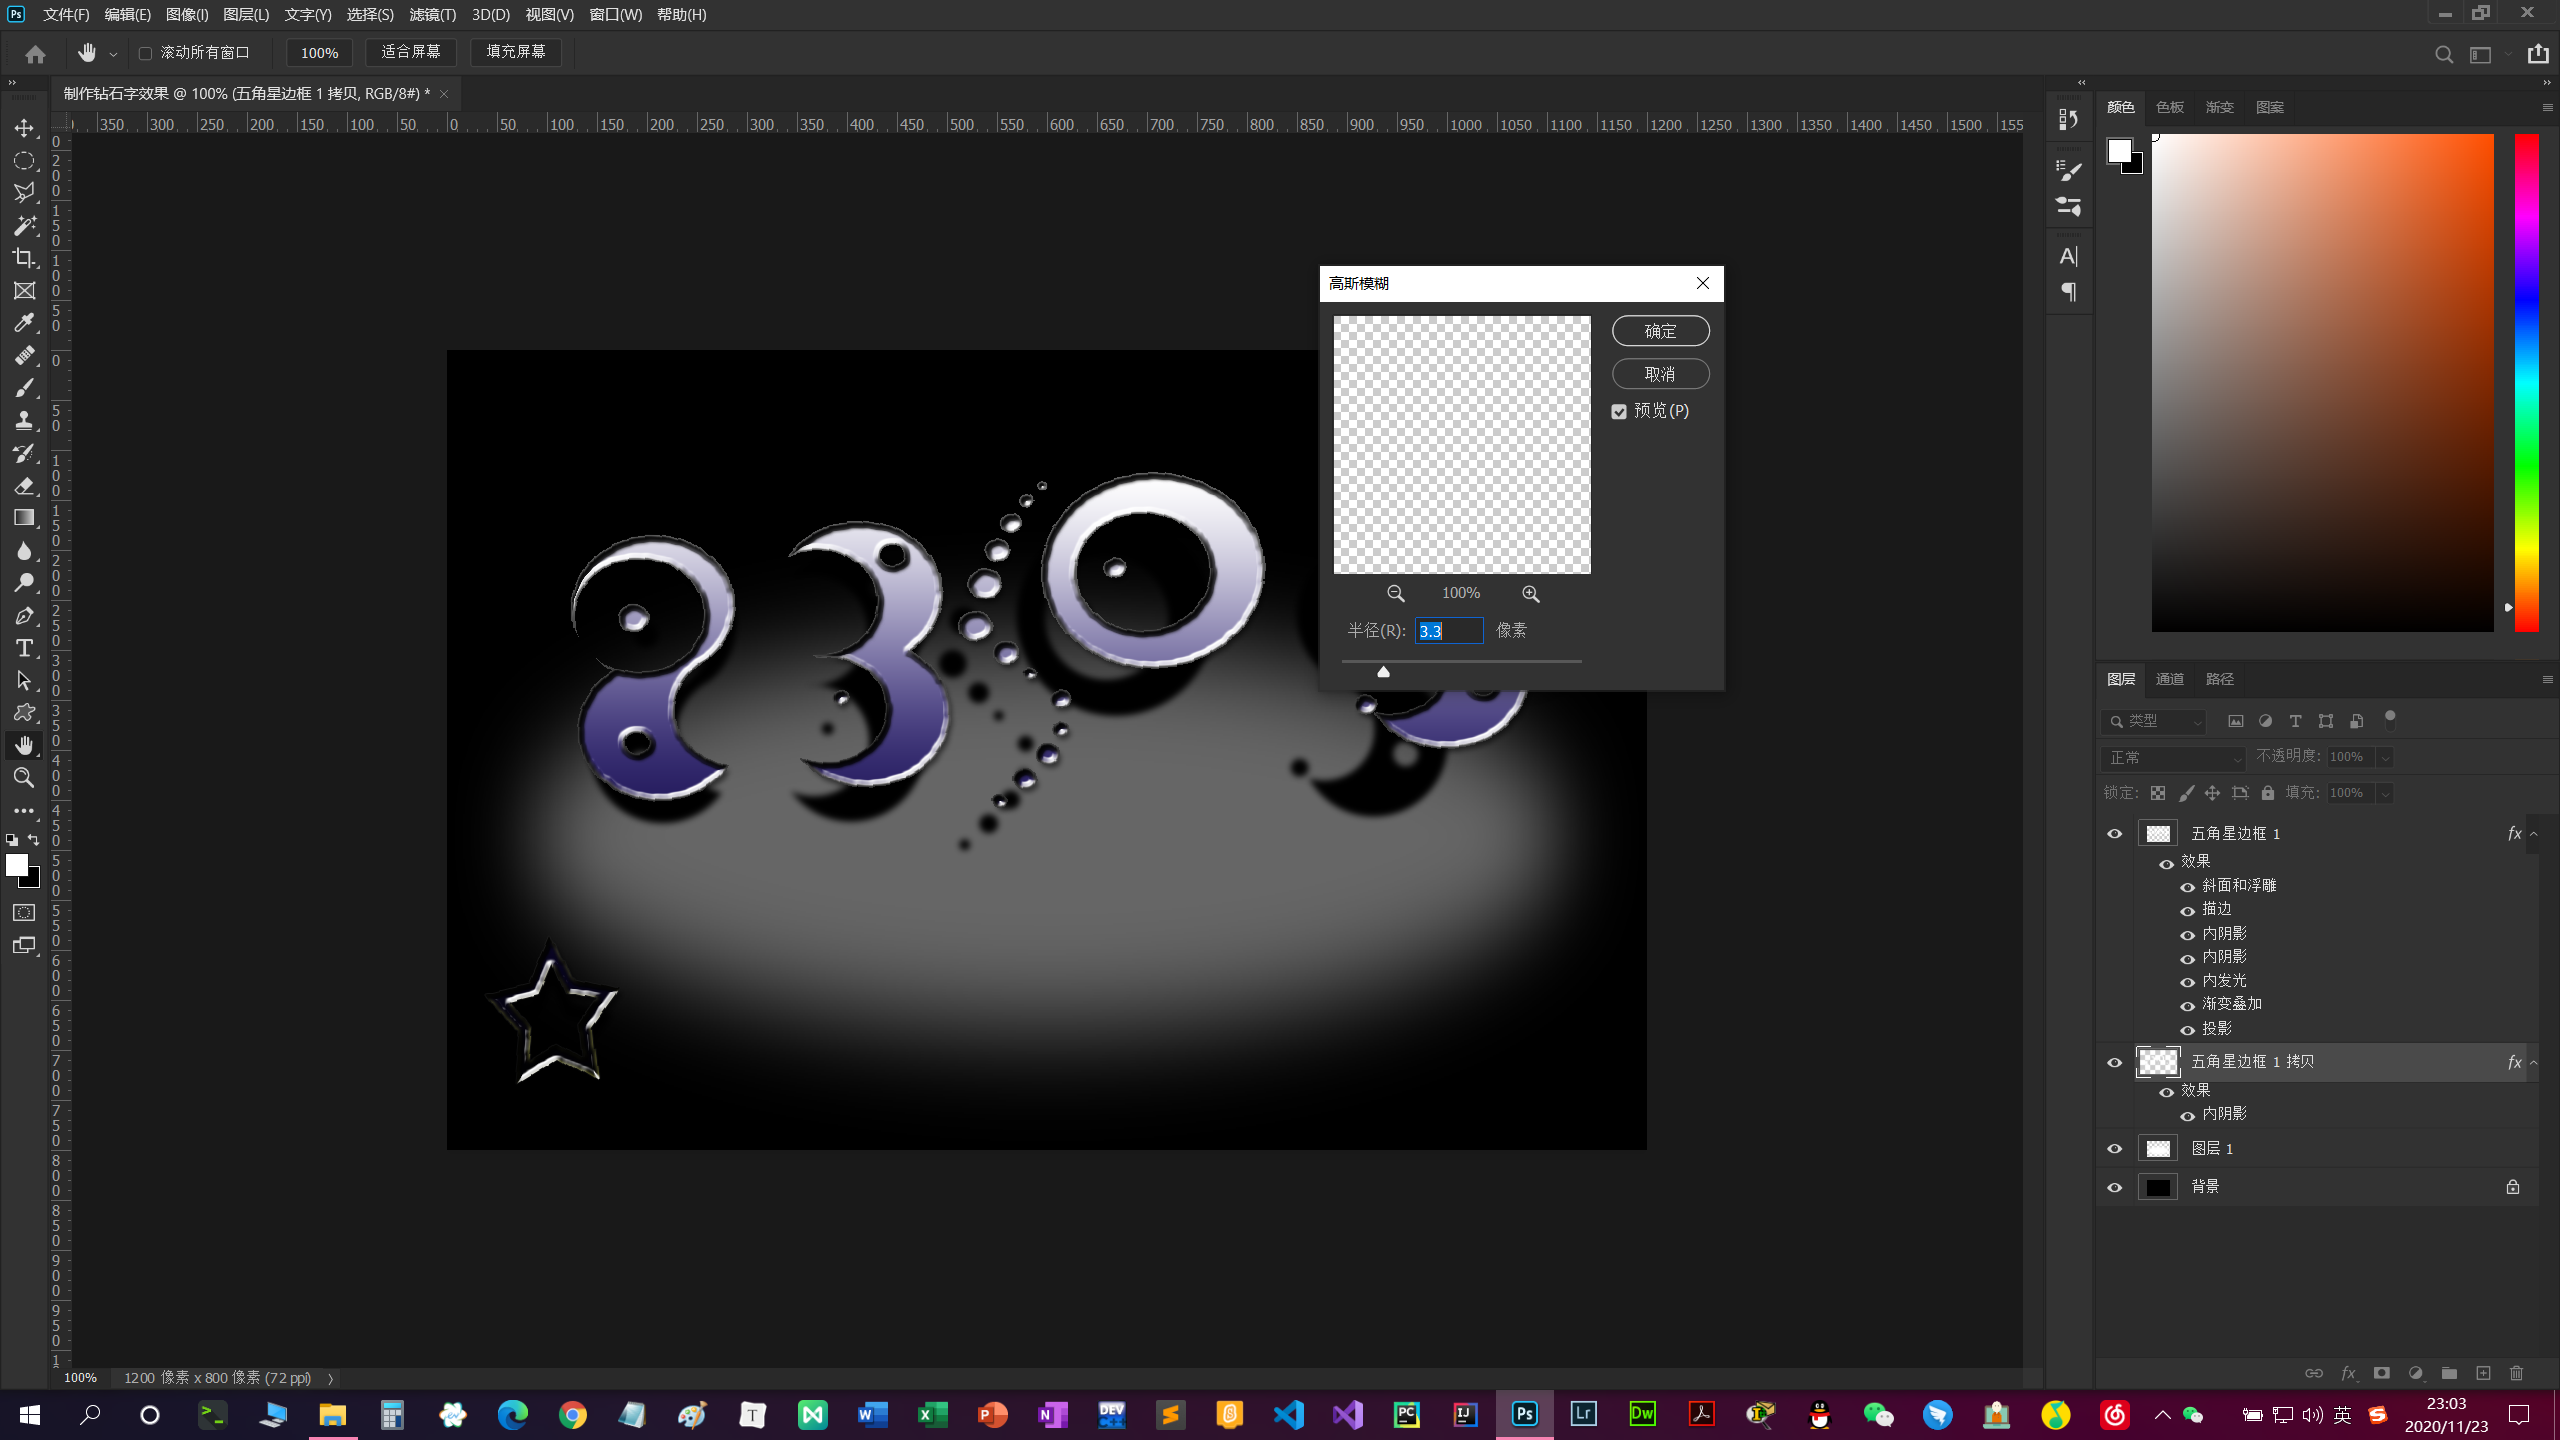Image resolution: width=2560 pixels, height=1440 pixels.
Task: Select the Crop tool
Action: point(24,258)
